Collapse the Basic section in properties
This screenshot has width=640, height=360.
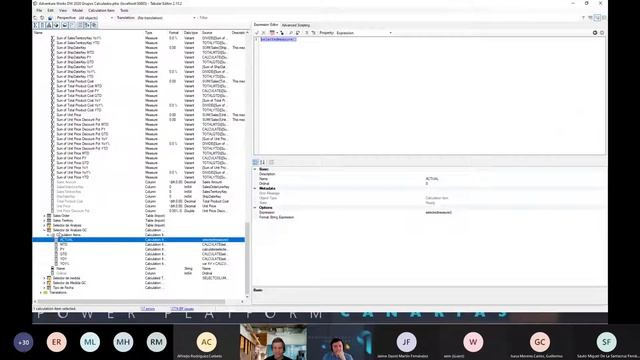(255, 169)
